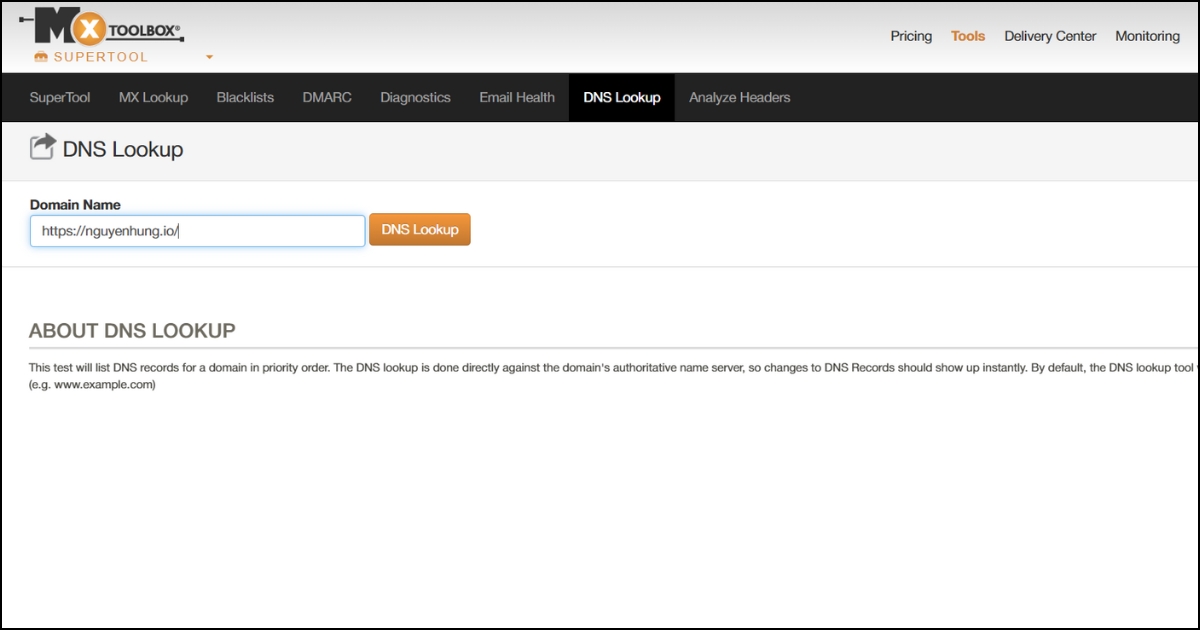The image size is (1200, 630).
Task: Click the small orange SuperTool icon
Action: coord(41,57)
